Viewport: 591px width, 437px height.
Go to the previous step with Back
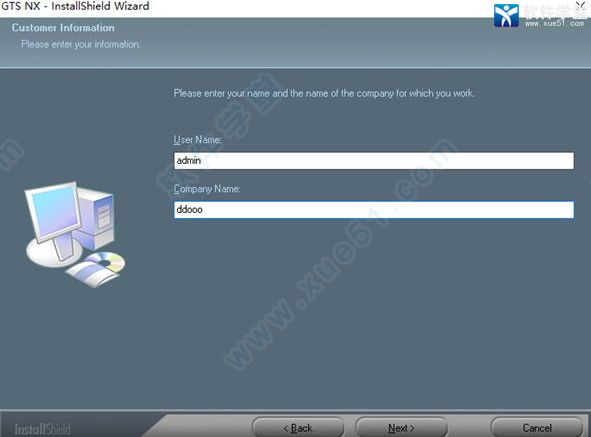(298, 428)
